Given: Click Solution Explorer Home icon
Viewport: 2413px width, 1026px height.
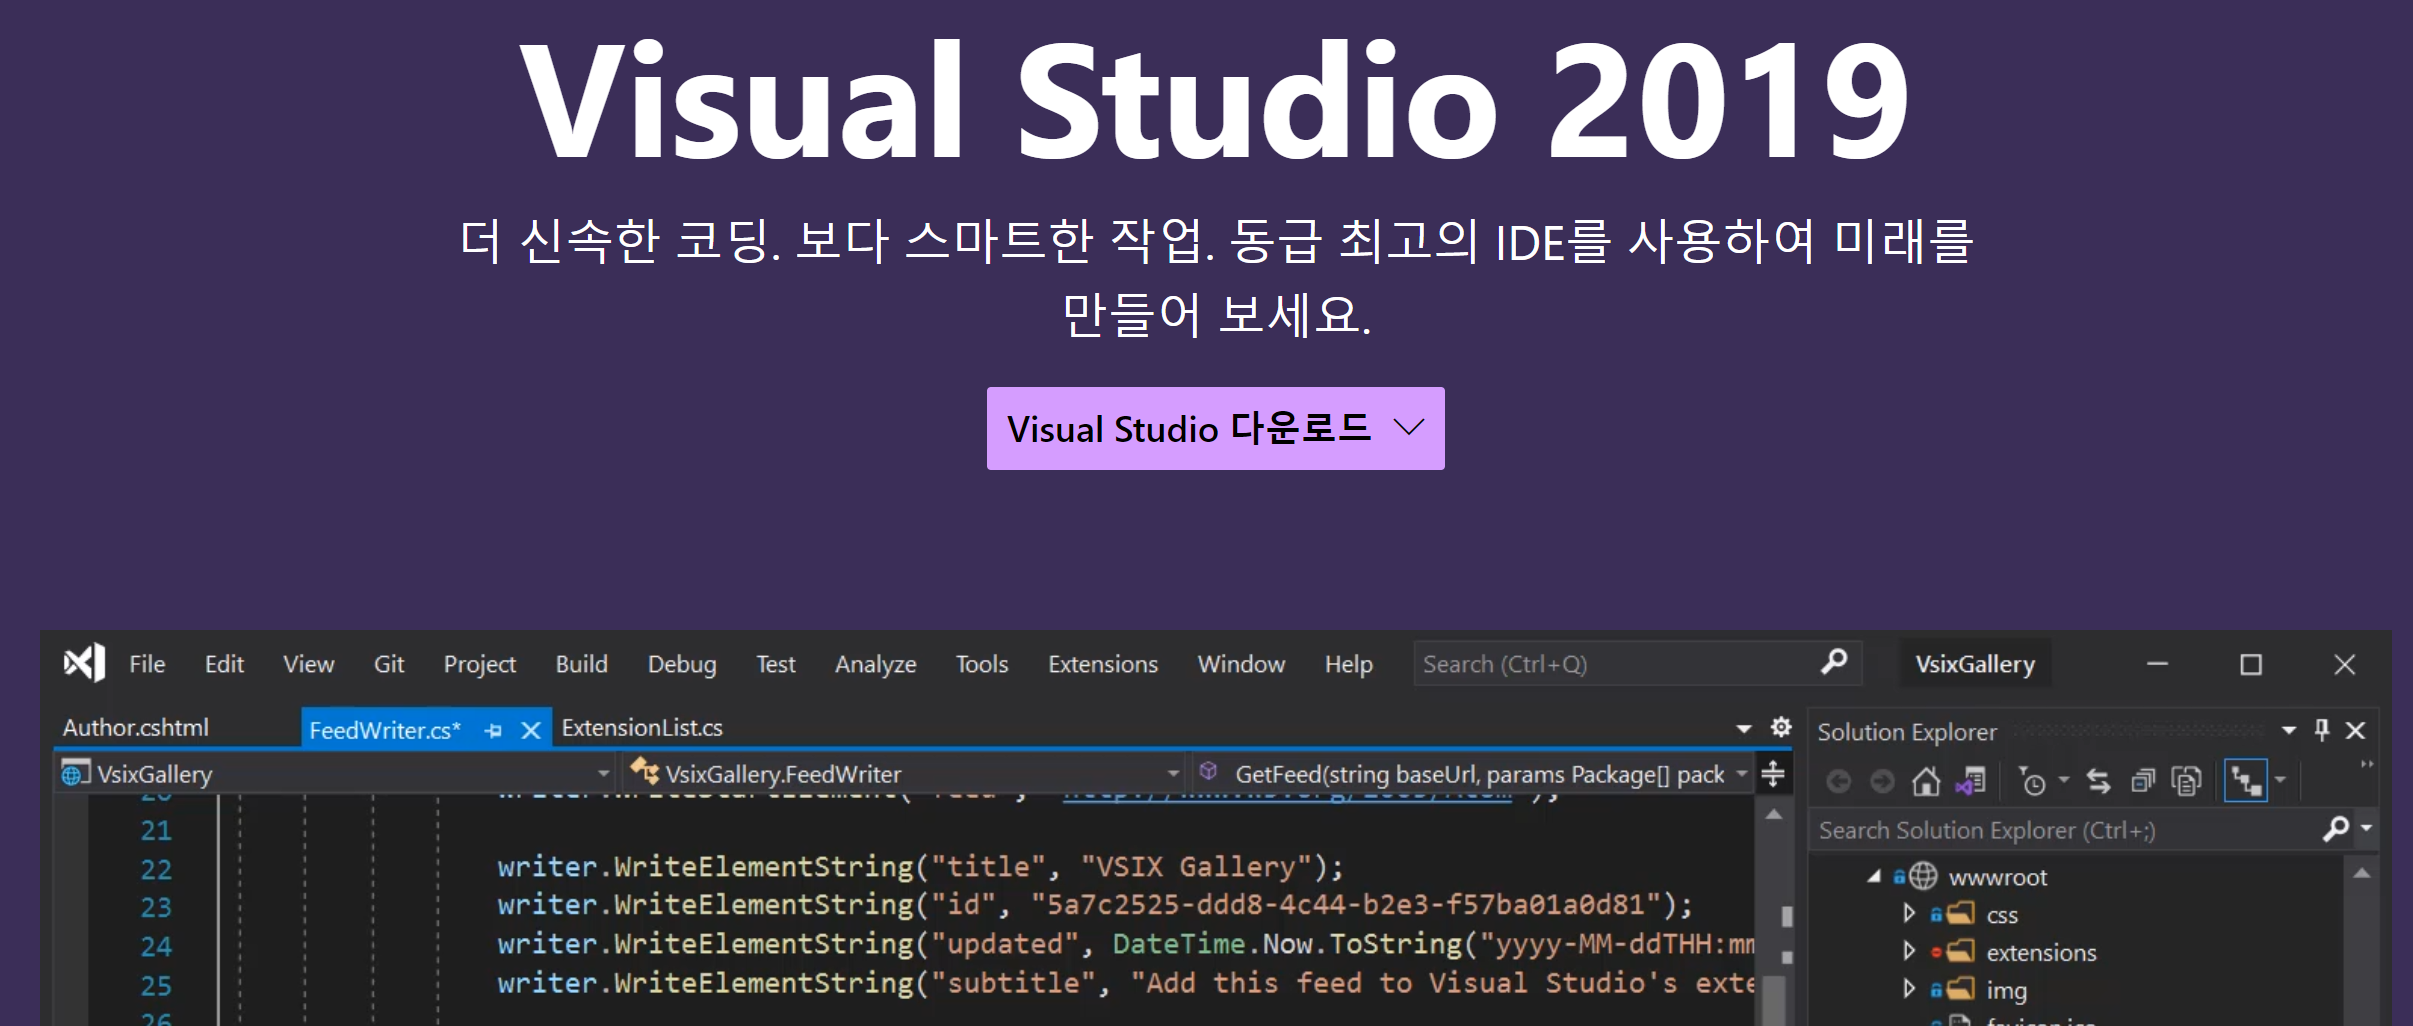Looking at the screenshot, I should tap(1926, 781).
